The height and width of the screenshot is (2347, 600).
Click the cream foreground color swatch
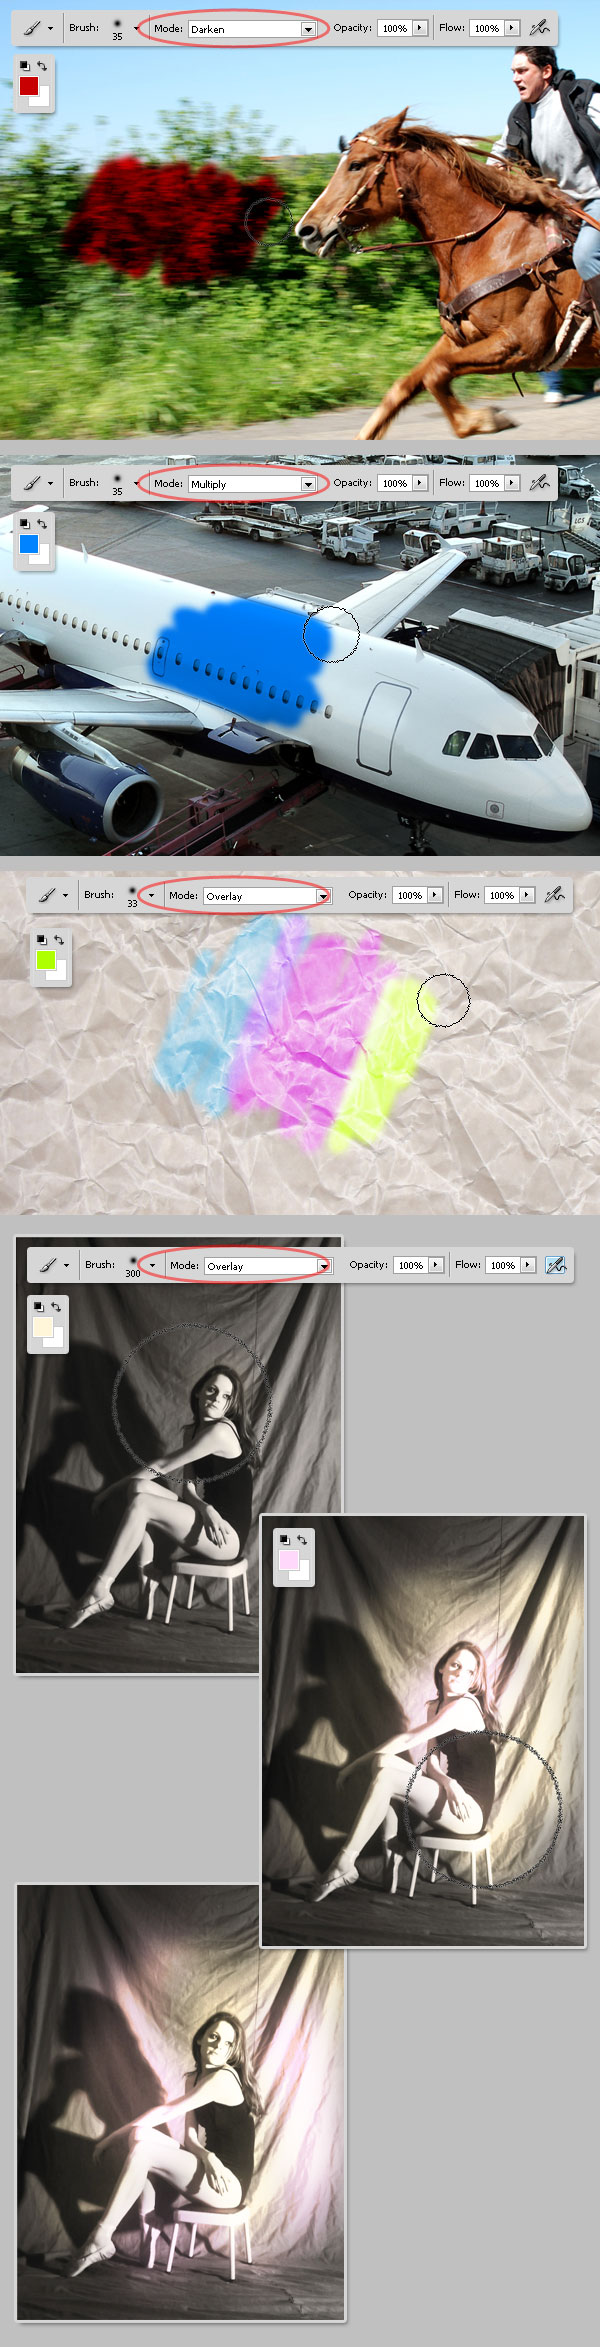tap(43, 1327)
